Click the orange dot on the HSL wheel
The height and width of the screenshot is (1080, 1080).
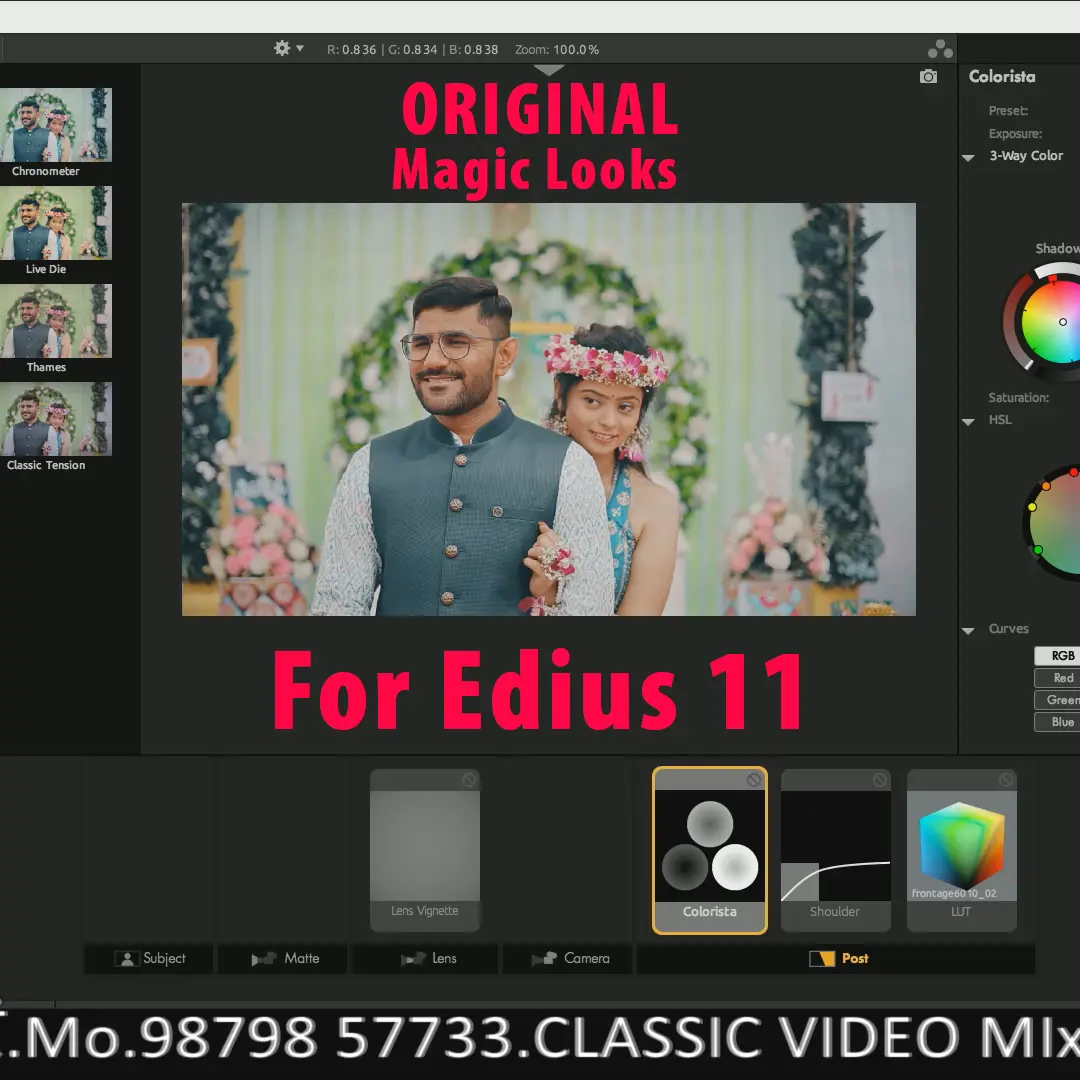(x=1046, y=486)
